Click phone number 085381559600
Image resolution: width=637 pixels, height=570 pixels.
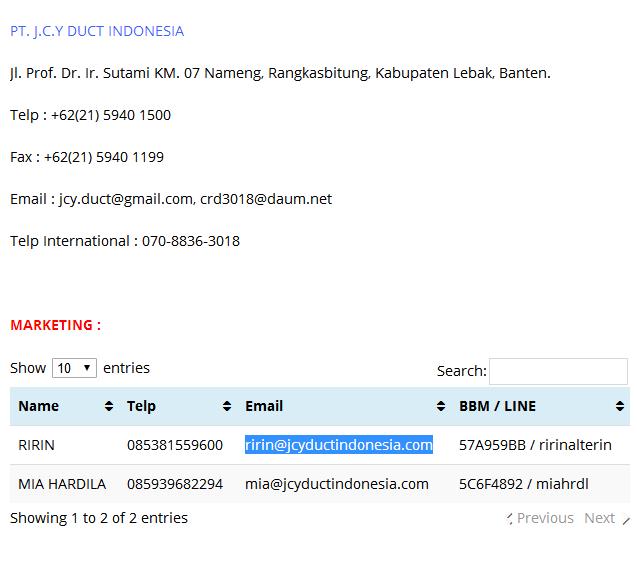click(175, 445)
